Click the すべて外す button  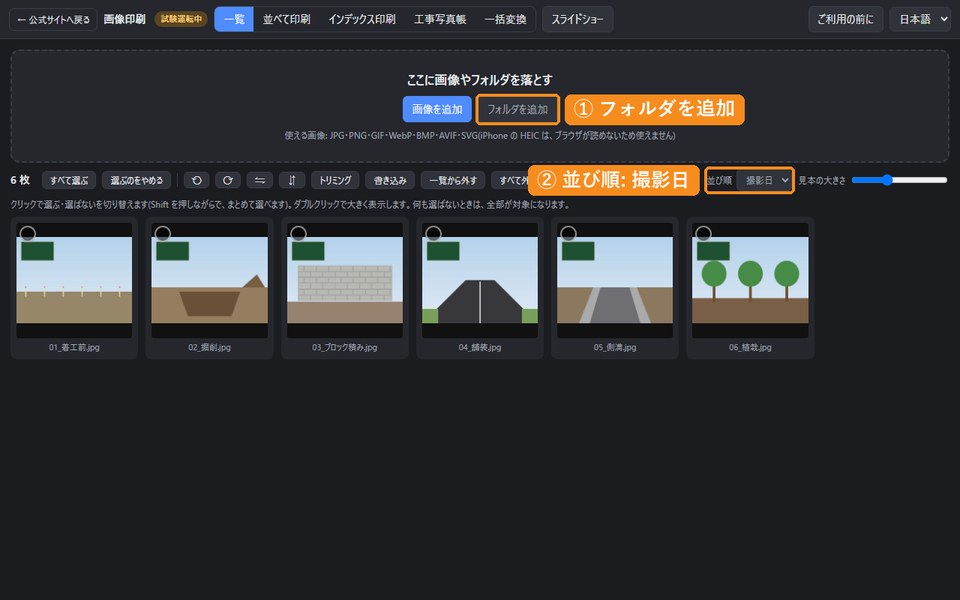[511, 180]
